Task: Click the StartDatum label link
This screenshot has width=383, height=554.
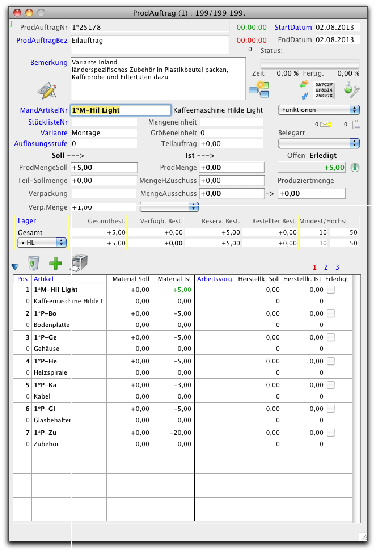Action: (x=293, y=27)
